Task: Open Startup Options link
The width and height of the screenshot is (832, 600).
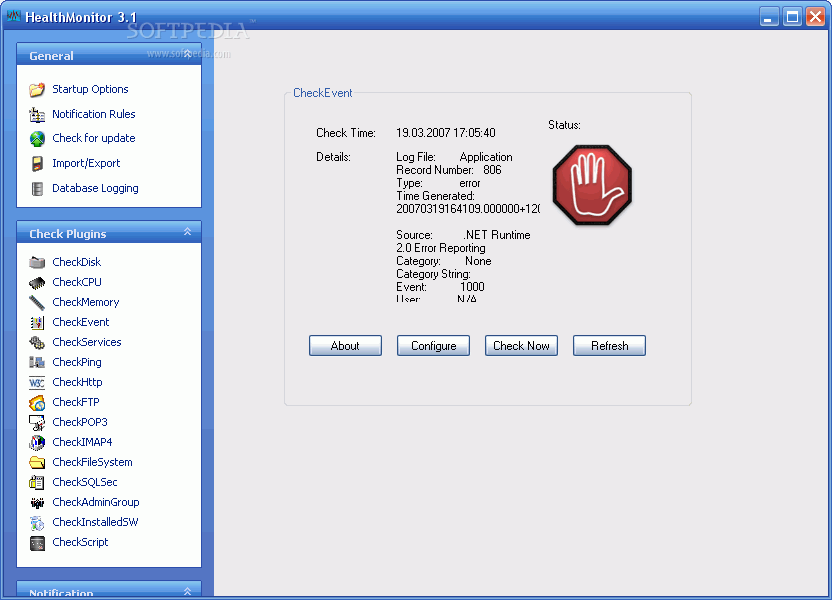Action: point(90,89)
